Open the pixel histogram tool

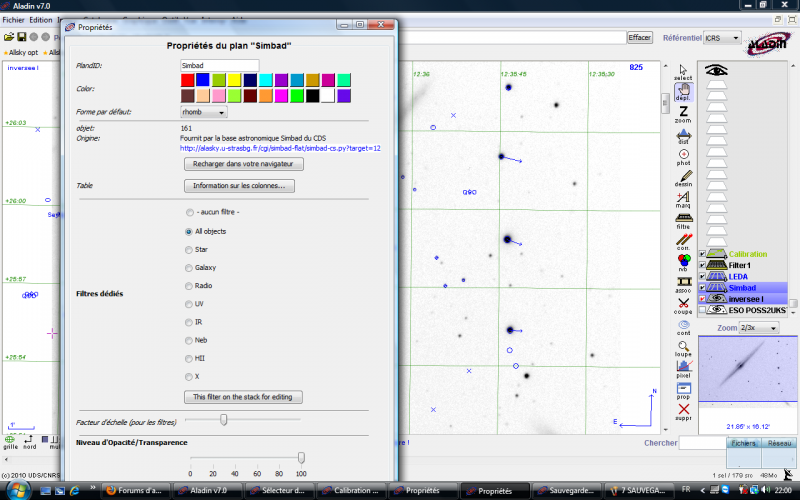683,369
